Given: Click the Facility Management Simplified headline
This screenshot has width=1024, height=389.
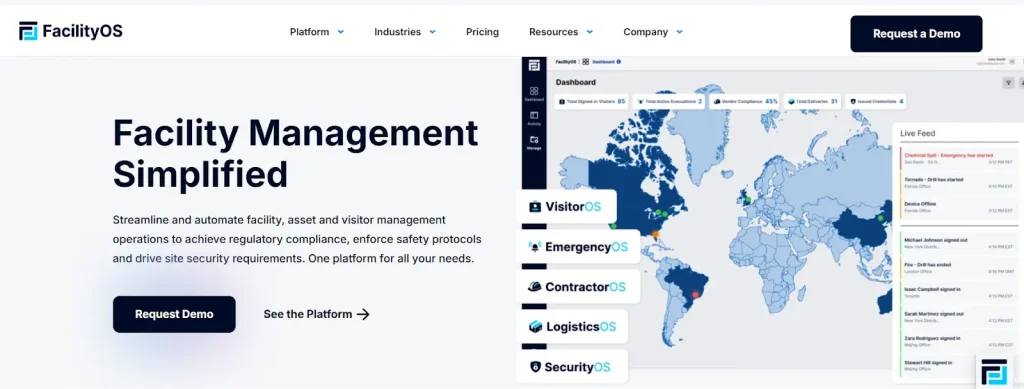Looking at the screenshot, I should pos(295,153).
